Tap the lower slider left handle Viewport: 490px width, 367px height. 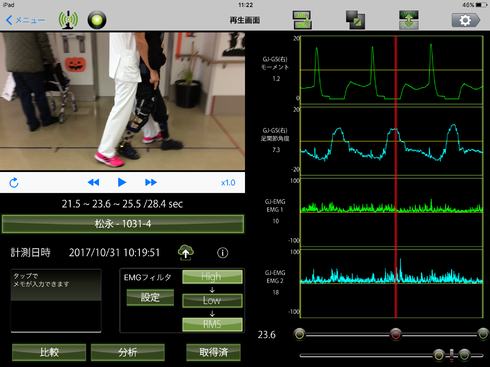[x=439, y=355]
